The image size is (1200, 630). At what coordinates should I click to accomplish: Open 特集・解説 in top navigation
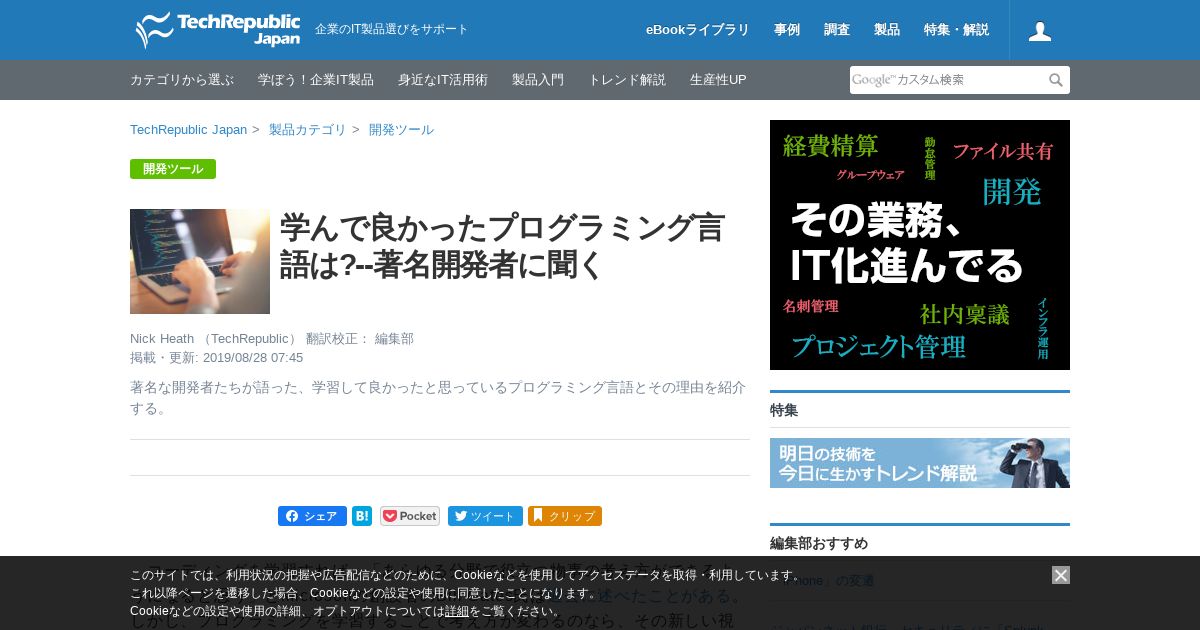click(x=957, y=30)
